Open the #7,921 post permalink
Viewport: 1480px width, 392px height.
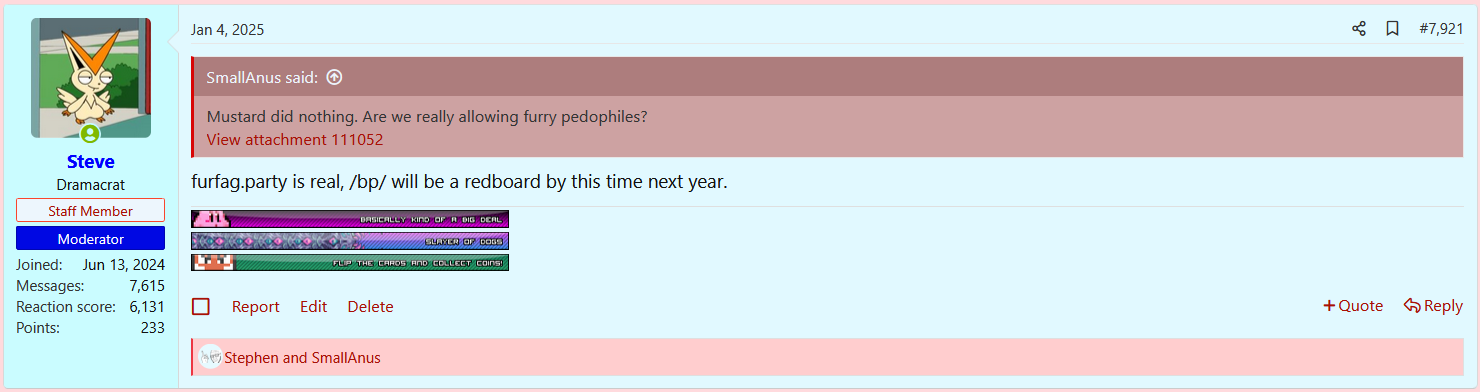1441,29
